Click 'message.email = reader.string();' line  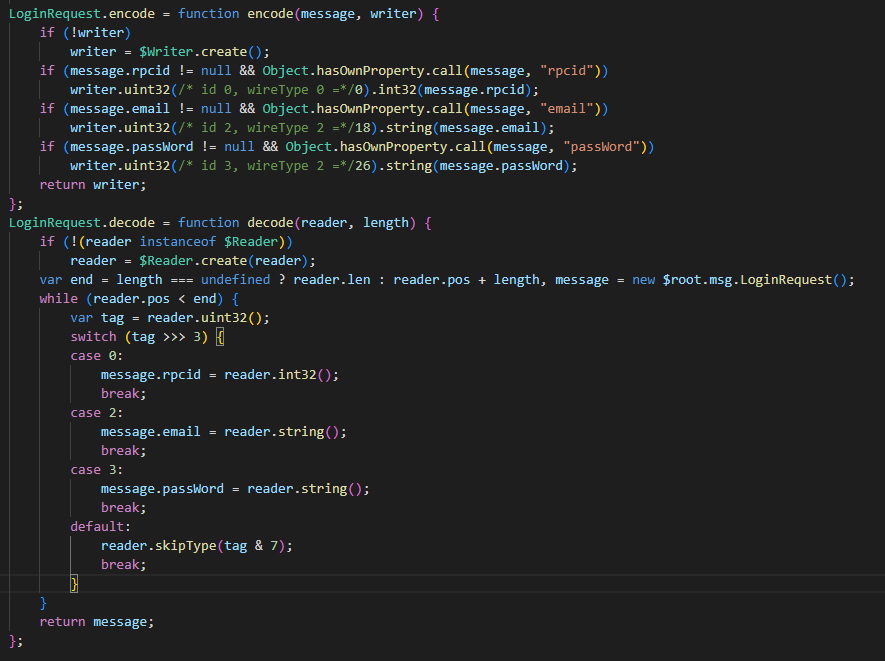(x=224, y=432)
